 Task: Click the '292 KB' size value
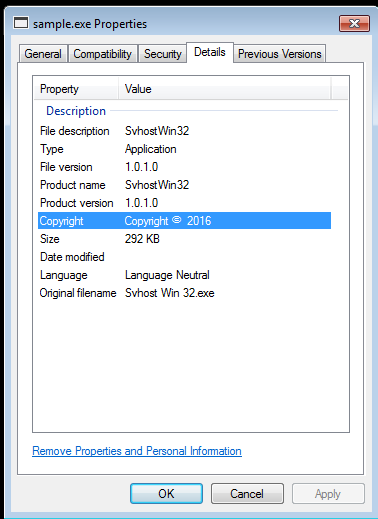[142, 239]
